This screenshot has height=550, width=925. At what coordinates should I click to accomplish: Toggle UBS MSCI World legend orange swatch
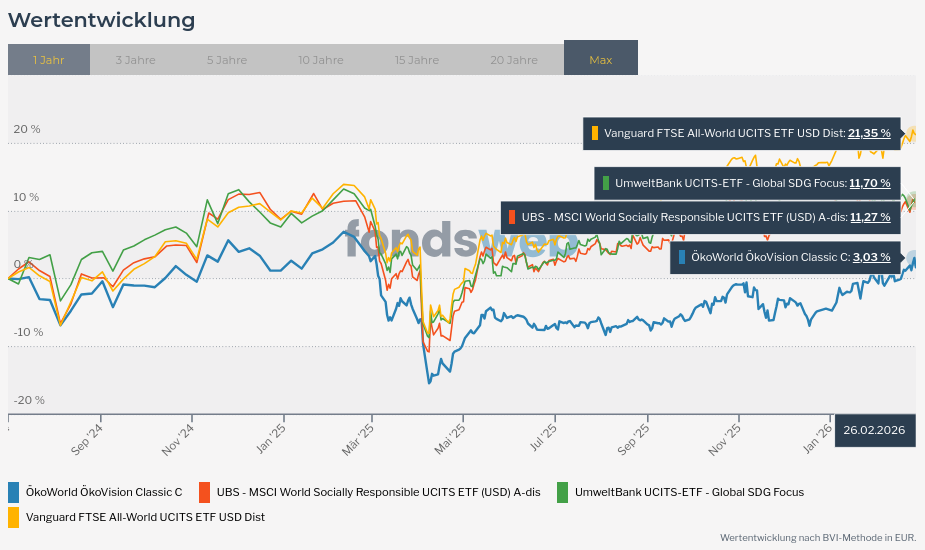pyautogui.click(x=204, y=492)
